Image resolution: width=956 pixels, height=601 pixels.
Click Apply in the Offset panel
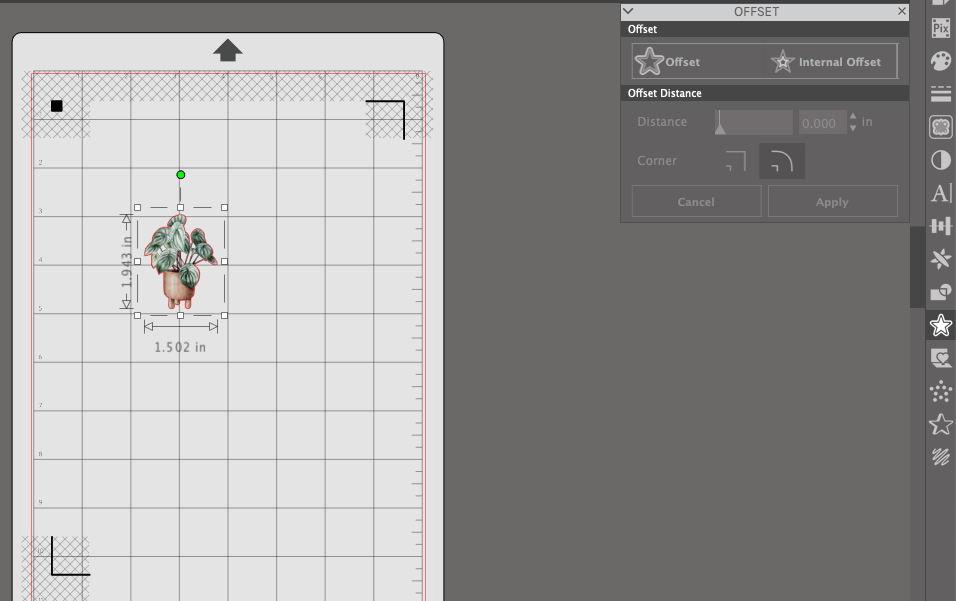pyautogui.click(x=832, y=202)
